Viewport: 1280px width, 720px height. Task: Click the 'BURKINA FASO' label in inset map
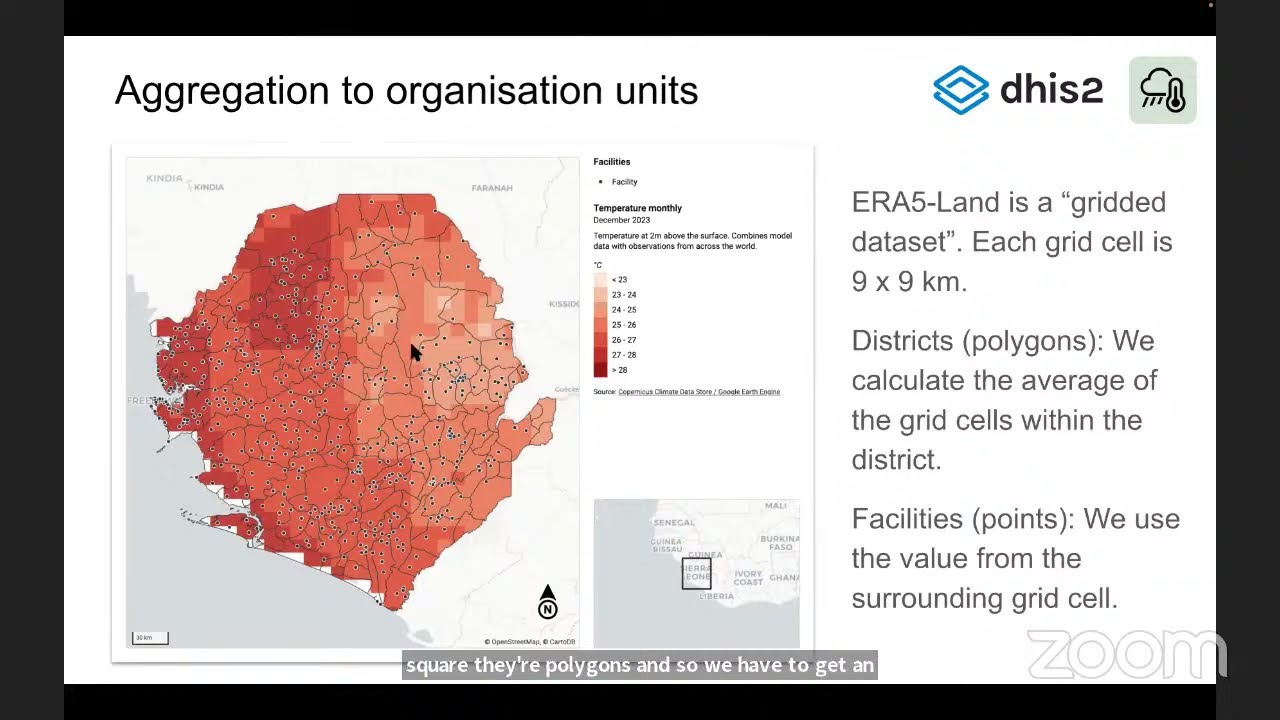(779, 543)
